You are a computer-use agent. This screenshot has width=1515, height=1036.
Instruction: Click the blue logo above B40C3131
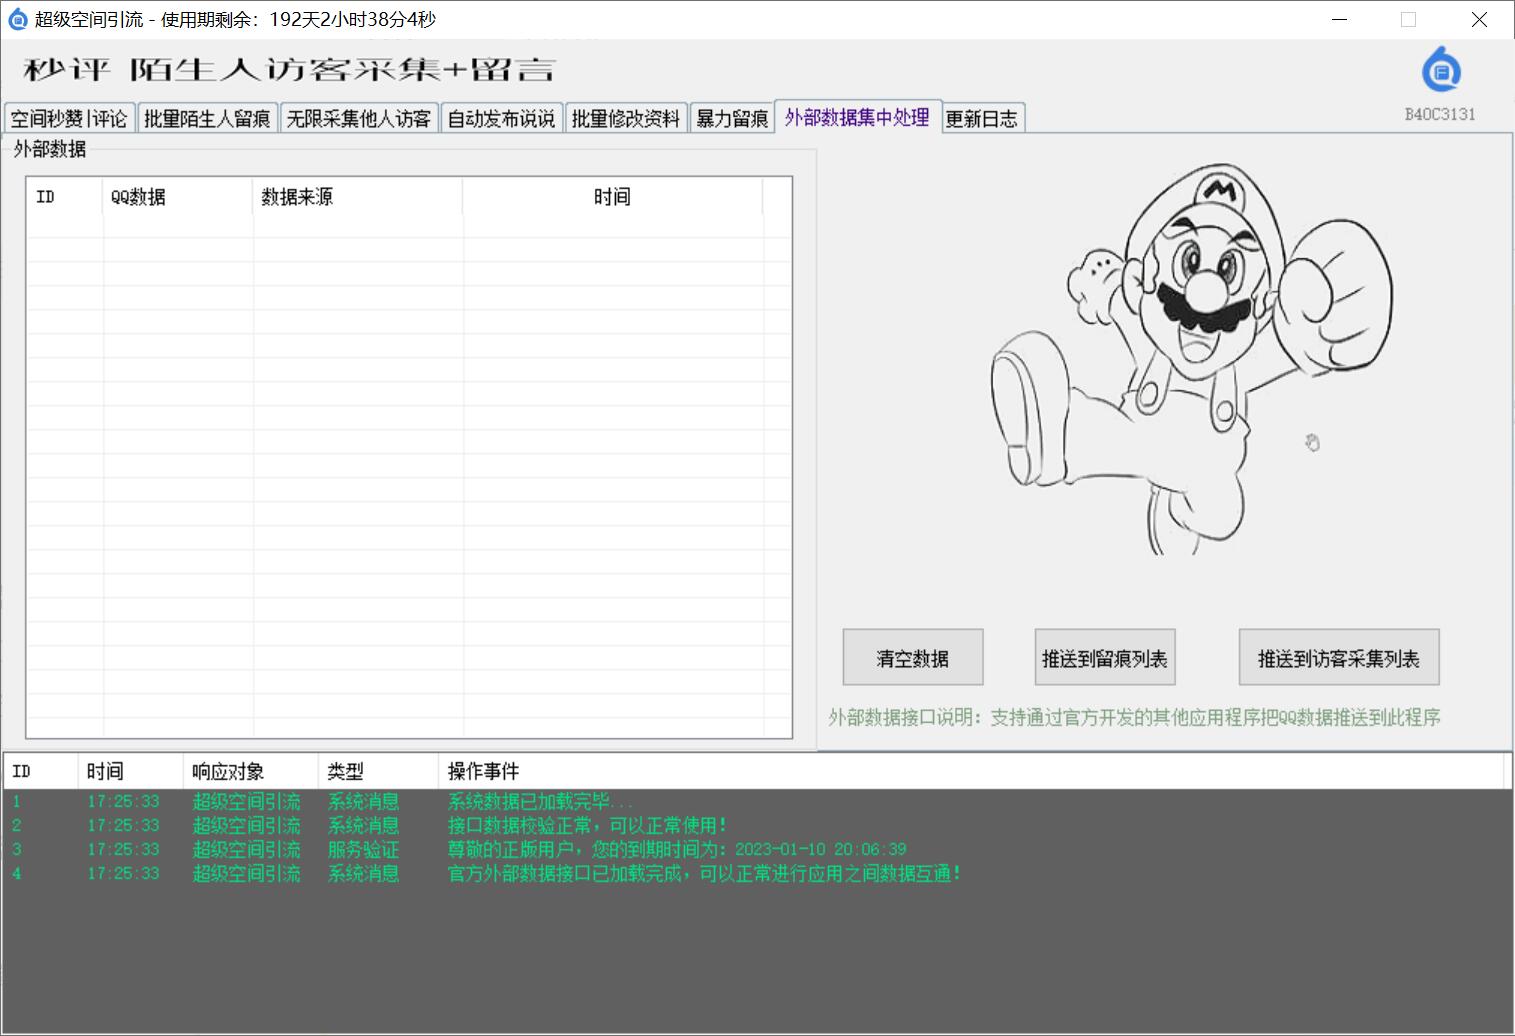click(1440, 71)
